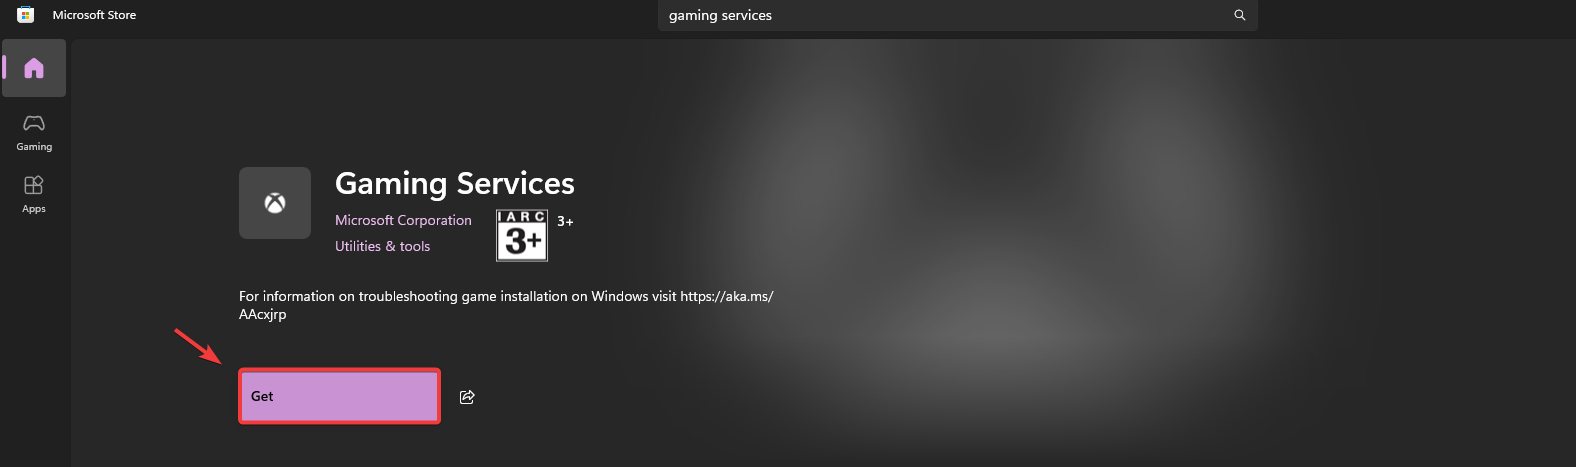The image size is (1576, 467).
Task: Click the Xbox logo app tile
Action: tap(275, 203)
